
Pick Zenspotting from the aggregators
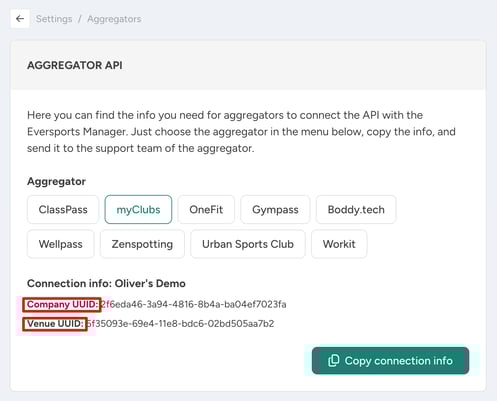(142, 244)
